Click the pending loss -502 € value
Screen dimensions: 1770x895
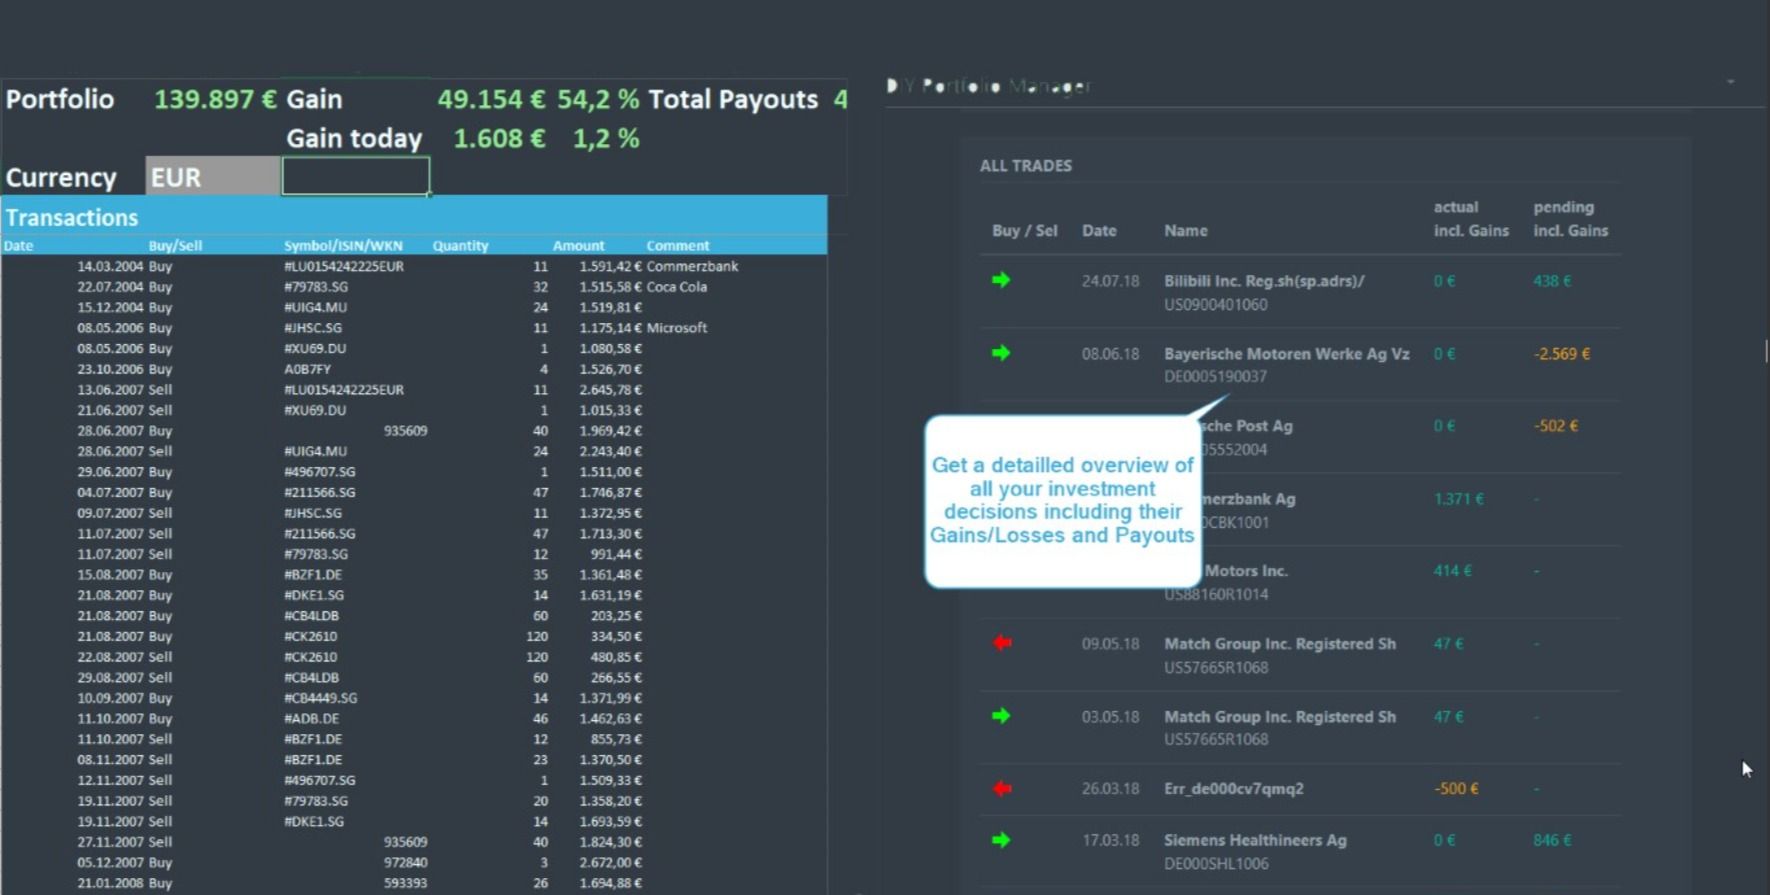(x=1556, y=426)
